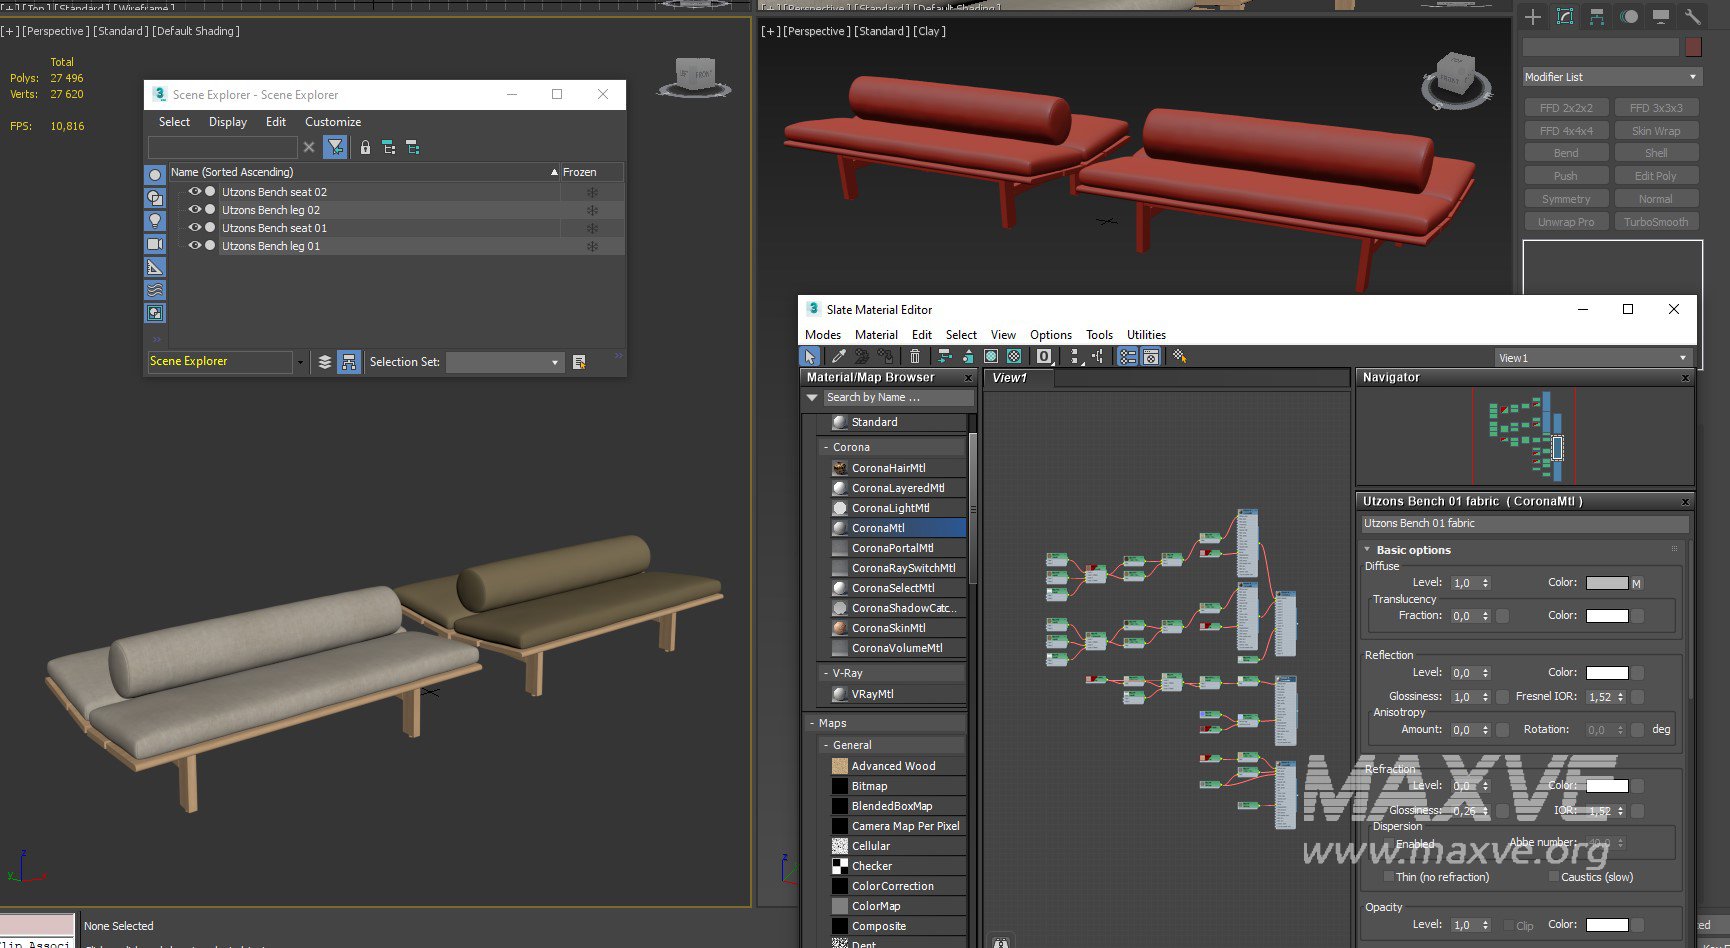
Task: Click the trash delete icon in Slate editor
Action: [x=914, y=356]
